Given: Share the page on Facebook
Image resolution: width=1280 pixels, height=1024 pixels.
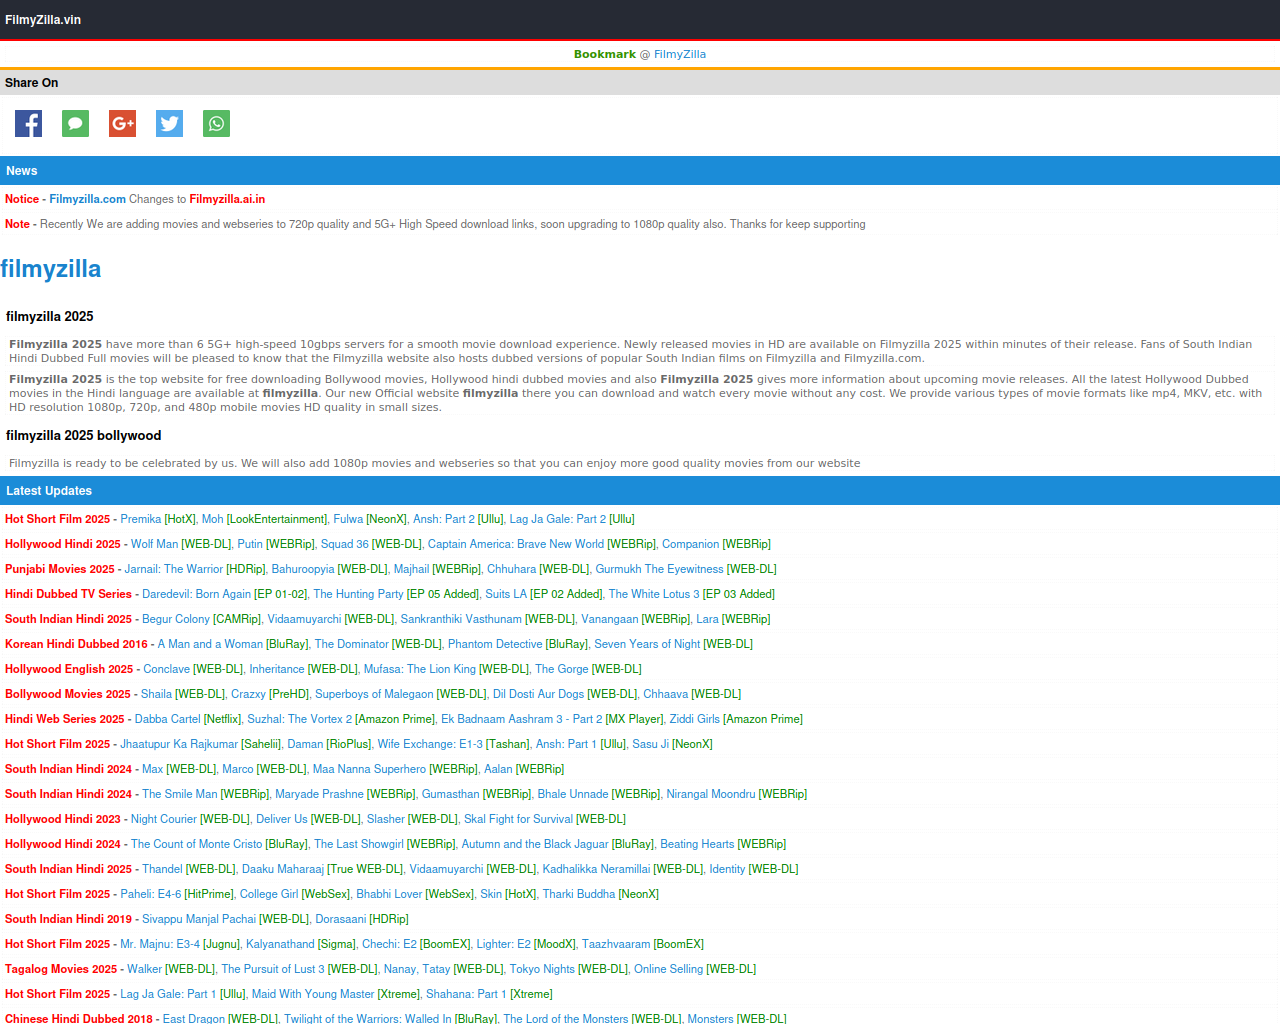Looking at the screenshot, I should coord(28,124).
